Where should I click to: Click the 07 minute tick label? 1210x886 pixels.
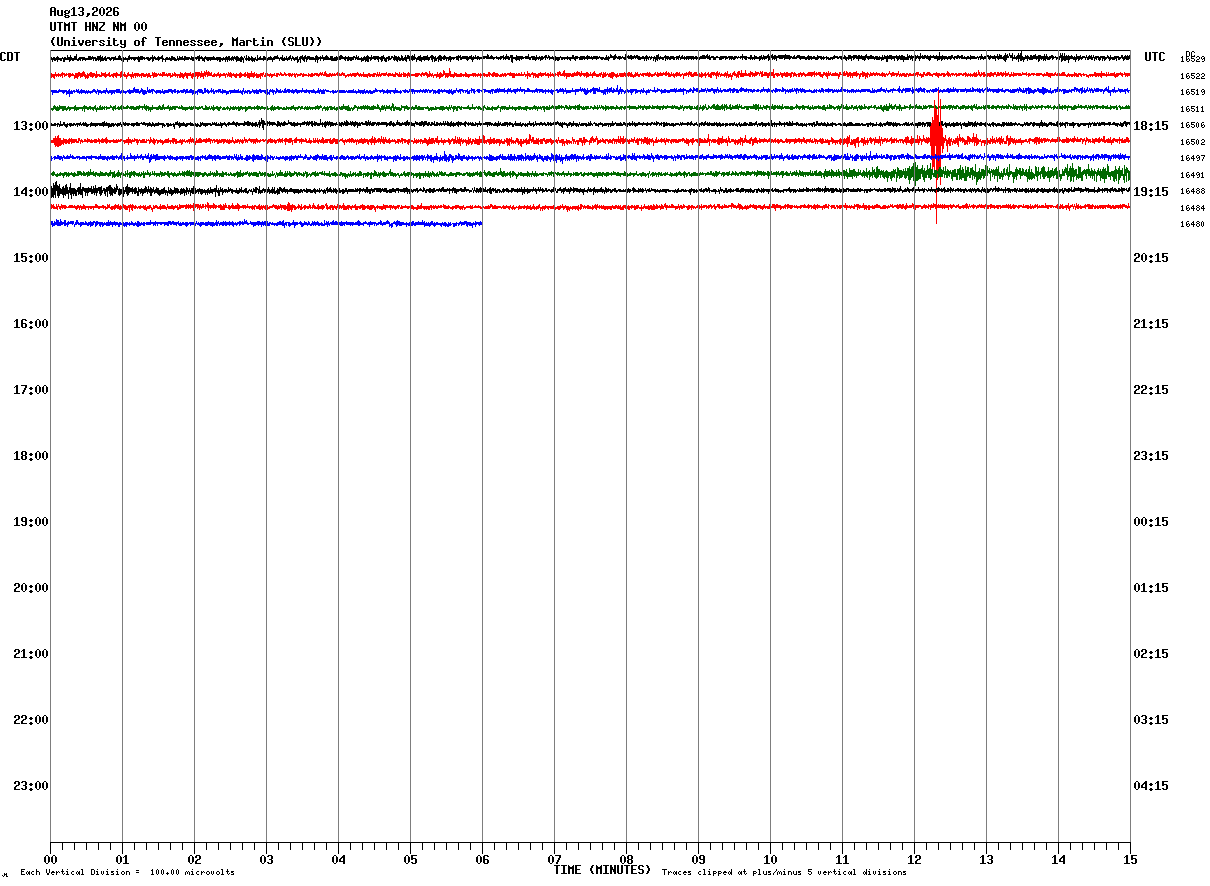[x=554, y=859]
